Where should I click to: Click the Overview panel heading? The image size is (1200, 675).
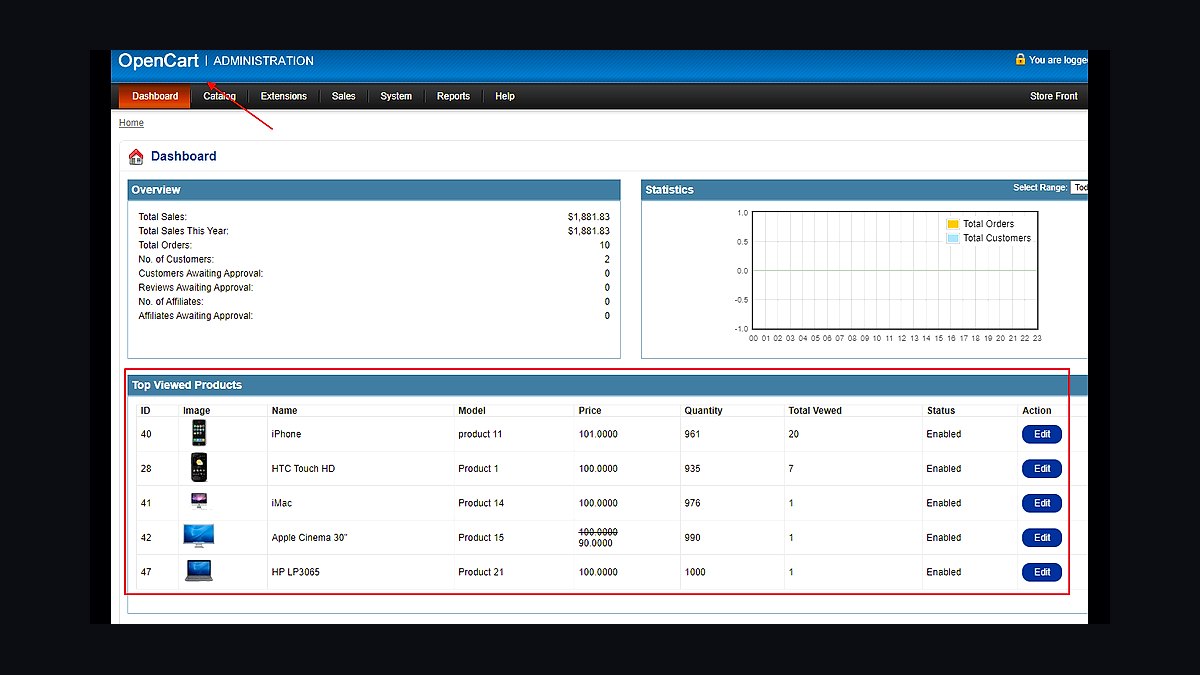coord(156,190)
